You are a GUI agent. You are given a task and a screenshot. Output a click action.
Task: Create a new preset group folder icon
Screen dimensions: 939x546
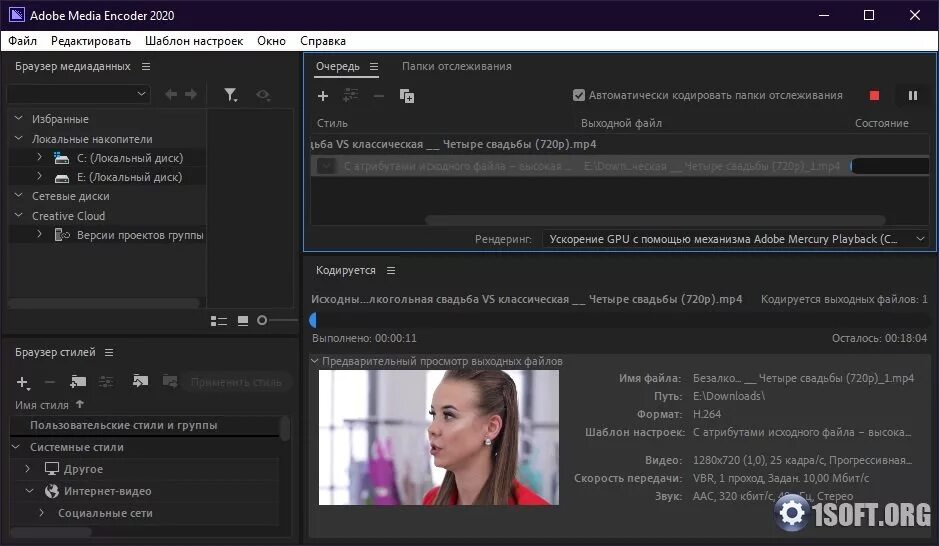click(x=78, y=381)
